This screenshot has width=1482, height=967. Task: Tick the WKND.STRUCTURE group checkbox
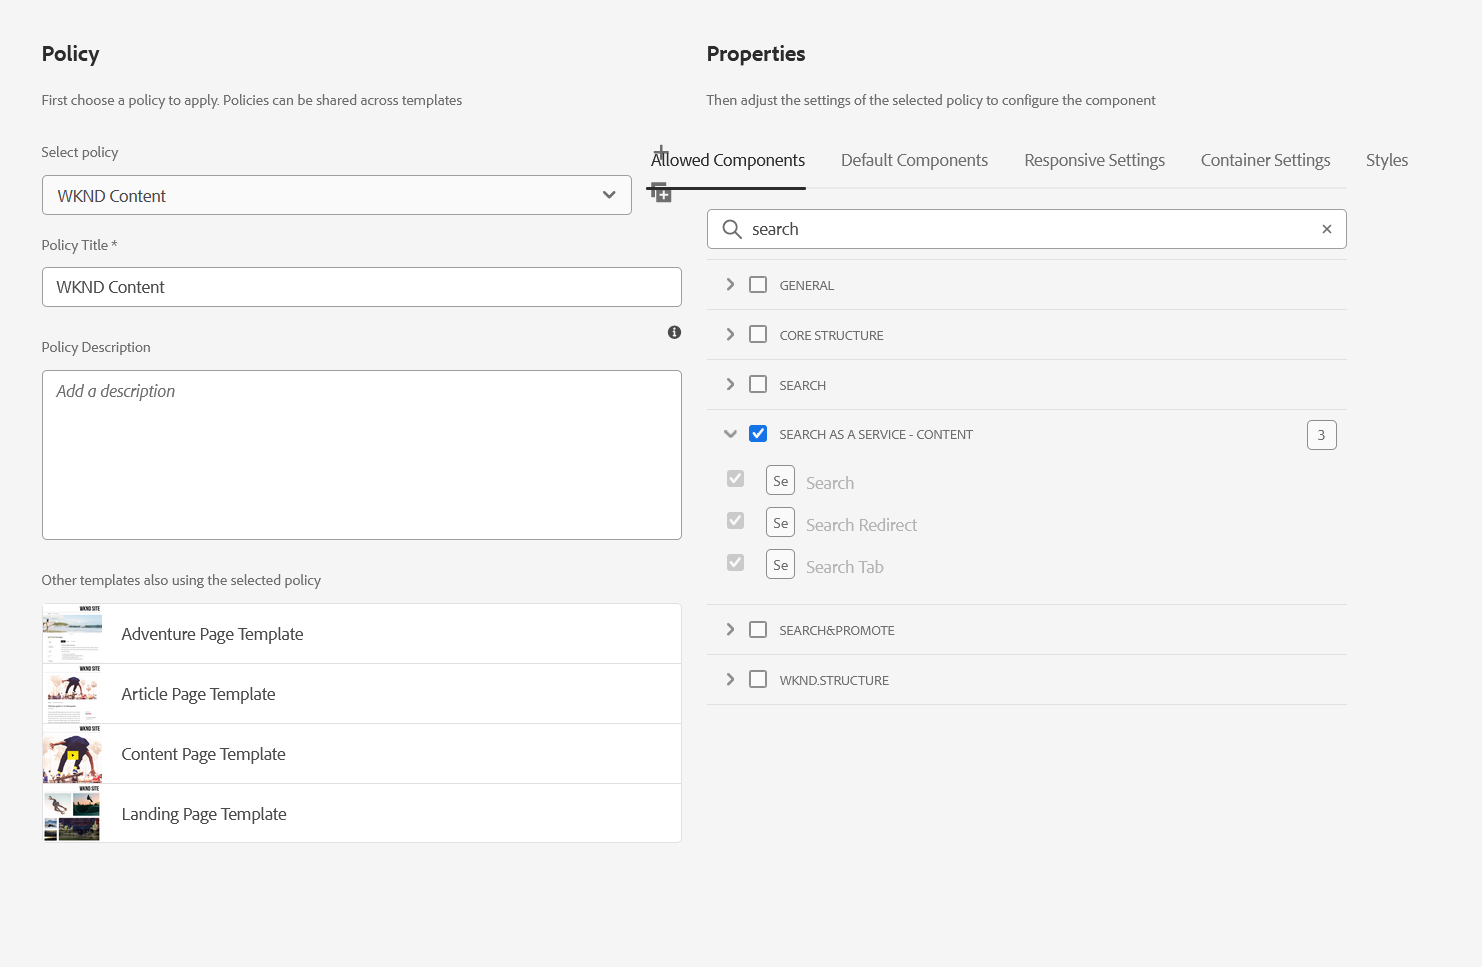pyautogui.click(x=758, y=680)
